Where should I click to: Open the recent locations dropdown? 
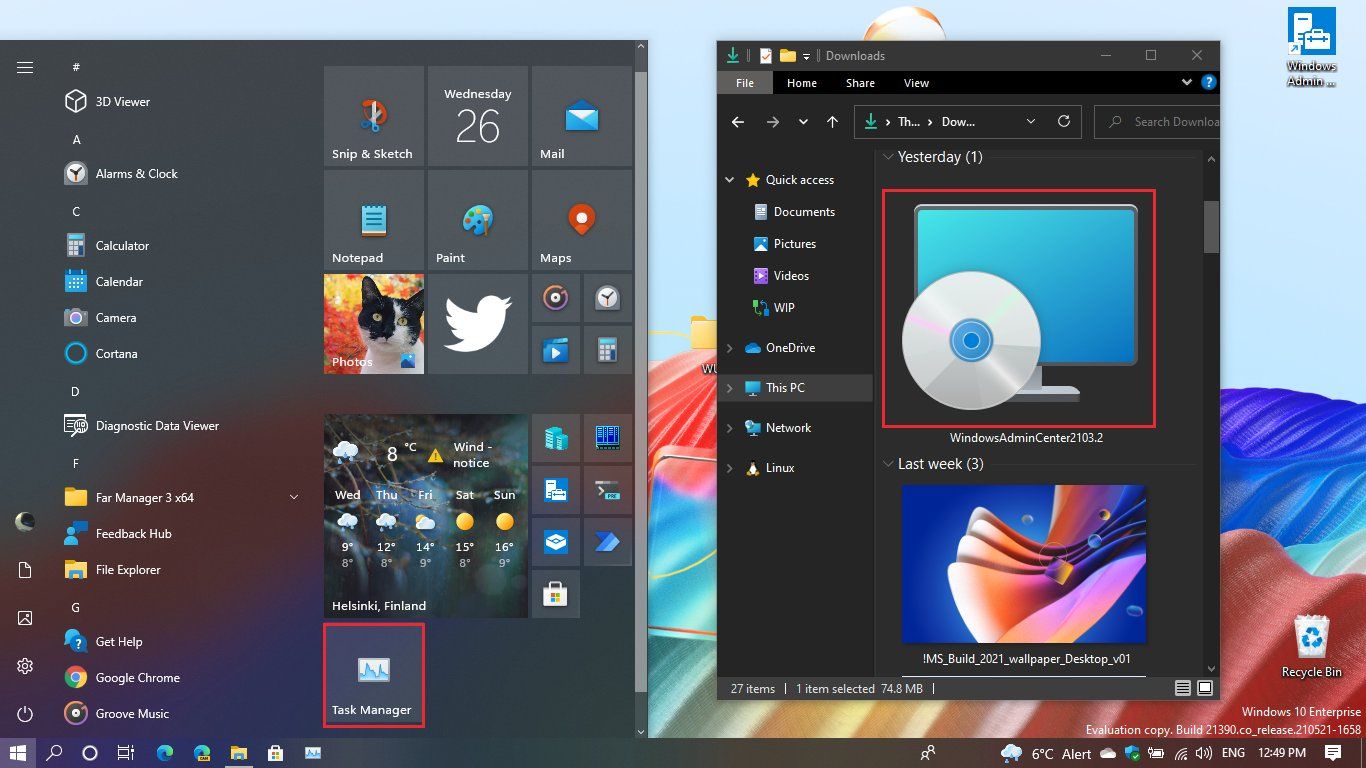pos(803,122)
